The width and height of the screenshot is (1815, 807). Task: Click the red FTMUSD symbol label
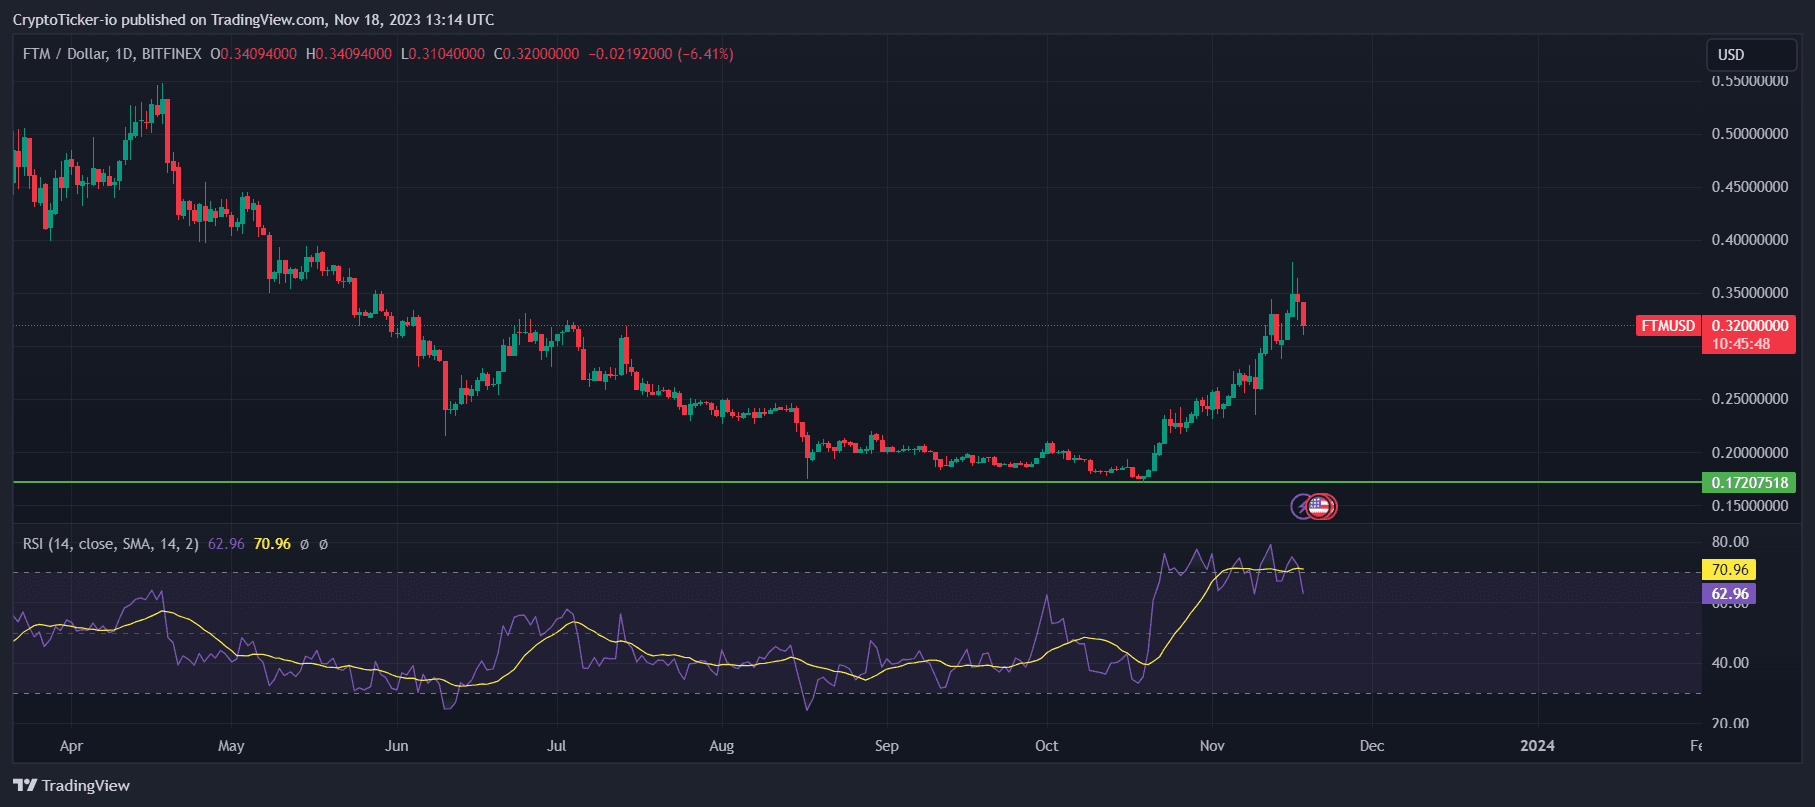(x=1668, y=326)
